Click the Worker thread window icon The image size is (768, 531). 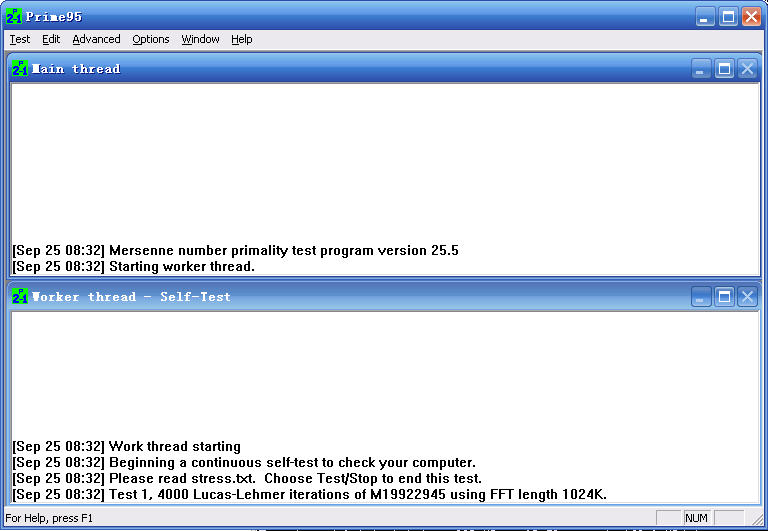point(19,297)
